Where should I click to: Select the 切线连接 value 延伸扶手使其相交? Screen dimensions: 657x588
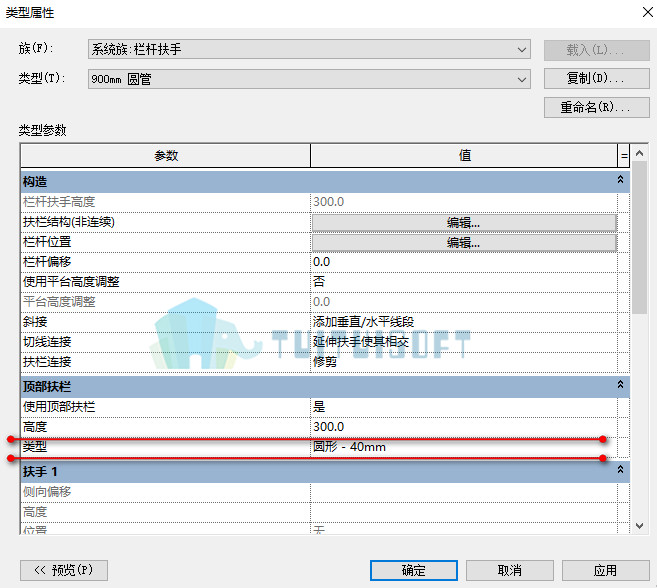464,342
